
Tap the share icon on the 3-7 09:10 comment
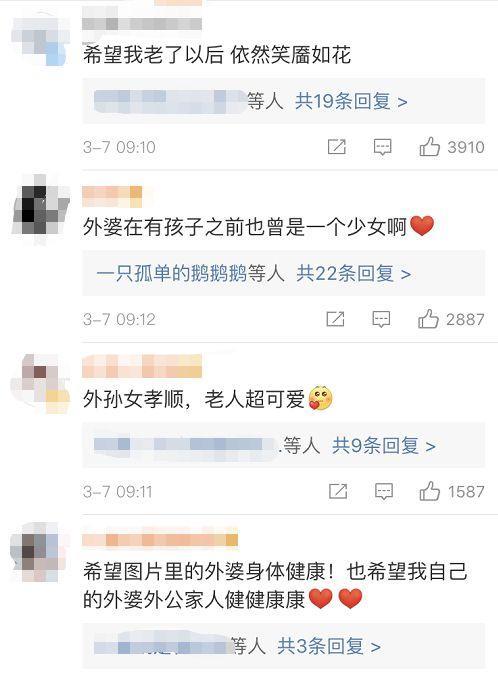pyautogui.click(x=337, y=147)
